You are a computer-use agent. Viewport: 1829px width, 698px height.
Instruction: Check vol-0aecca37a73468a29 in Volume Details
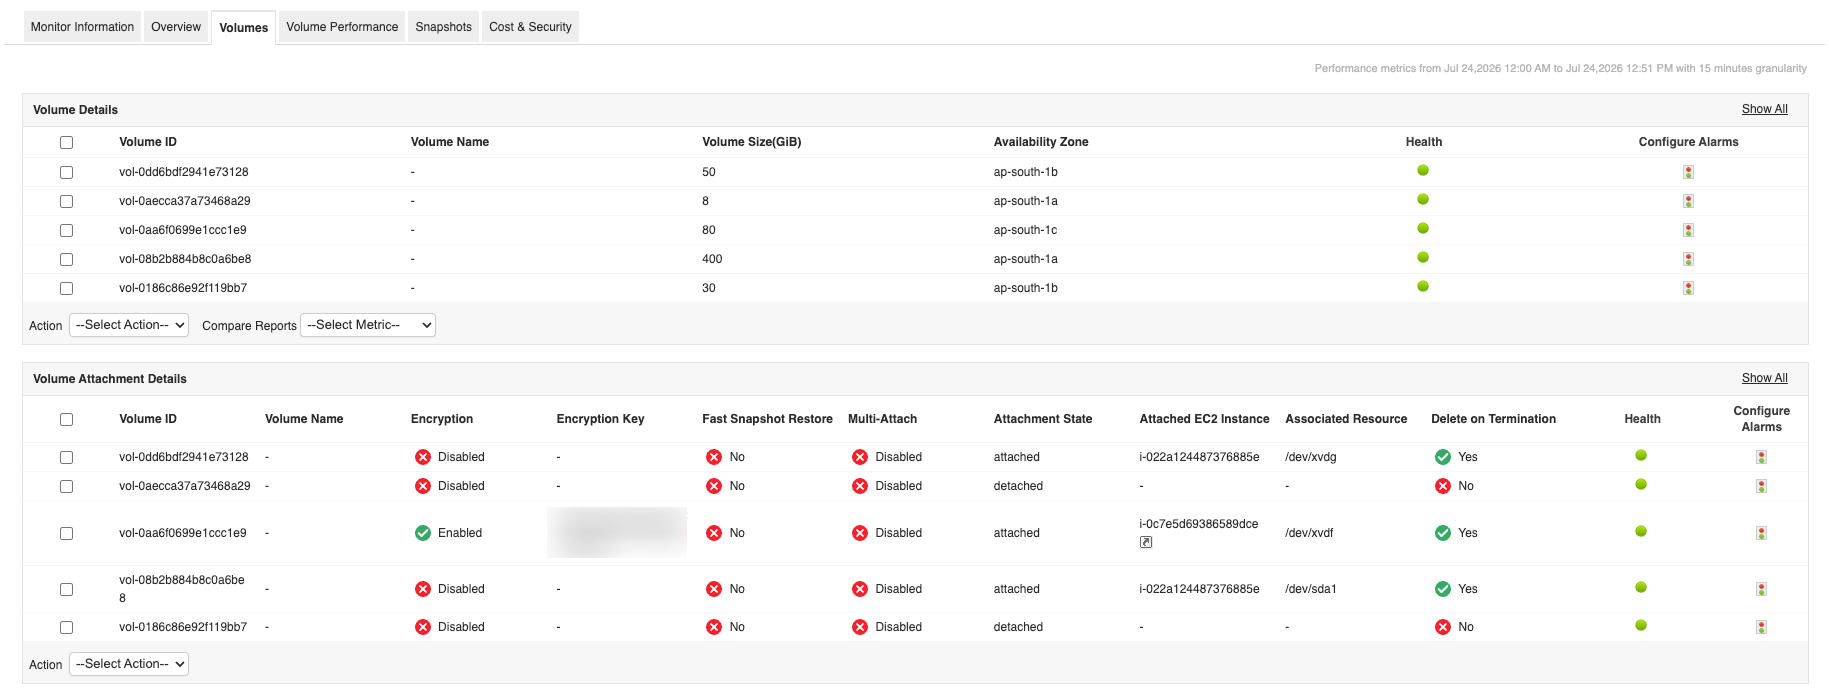[66, 201]
